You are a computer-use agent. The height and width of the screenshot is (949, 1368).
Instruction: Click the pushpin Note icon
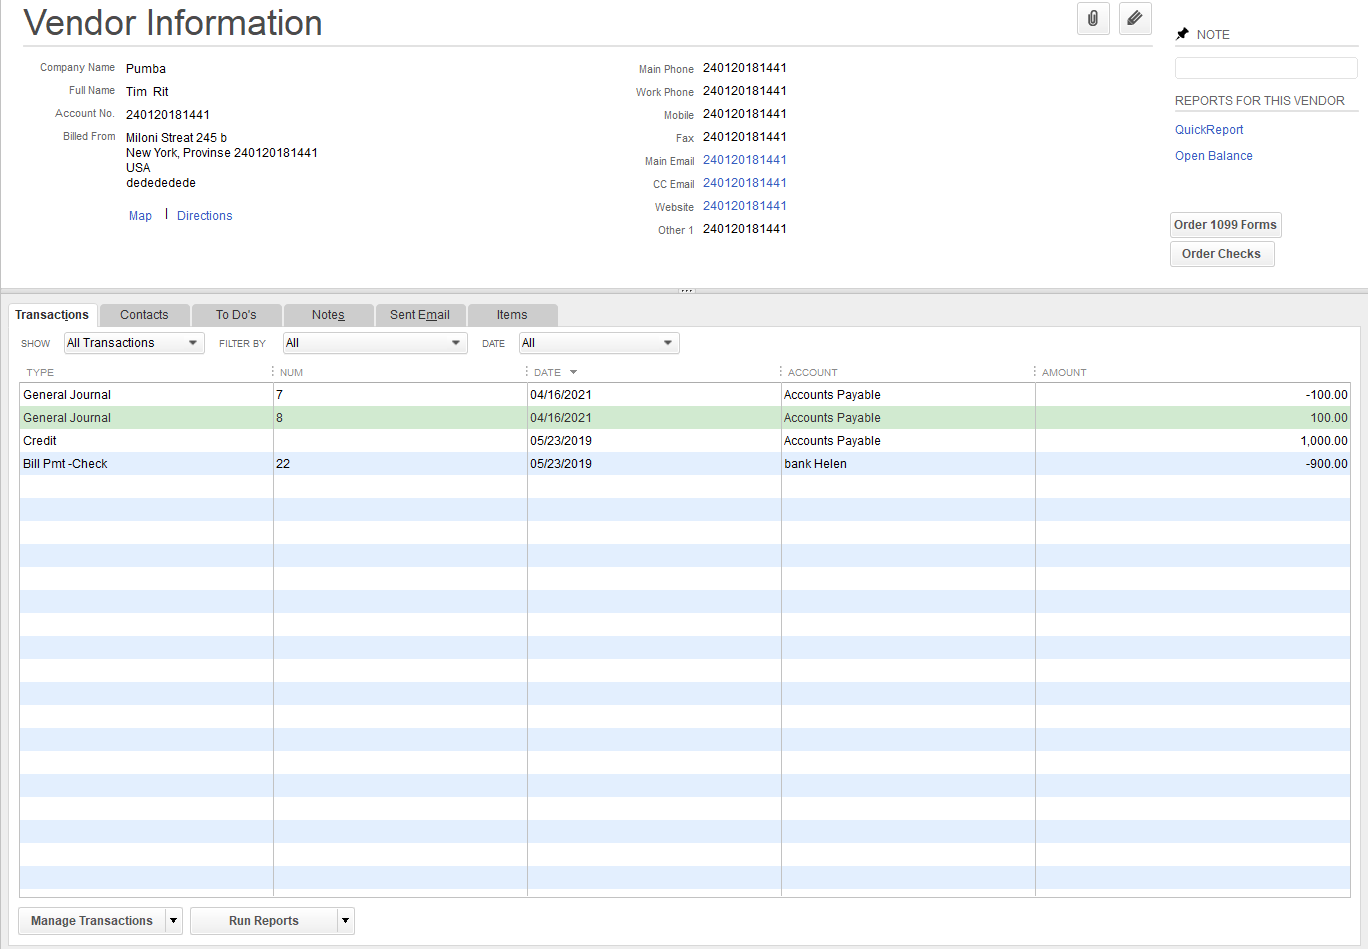tap(1182, 34)
